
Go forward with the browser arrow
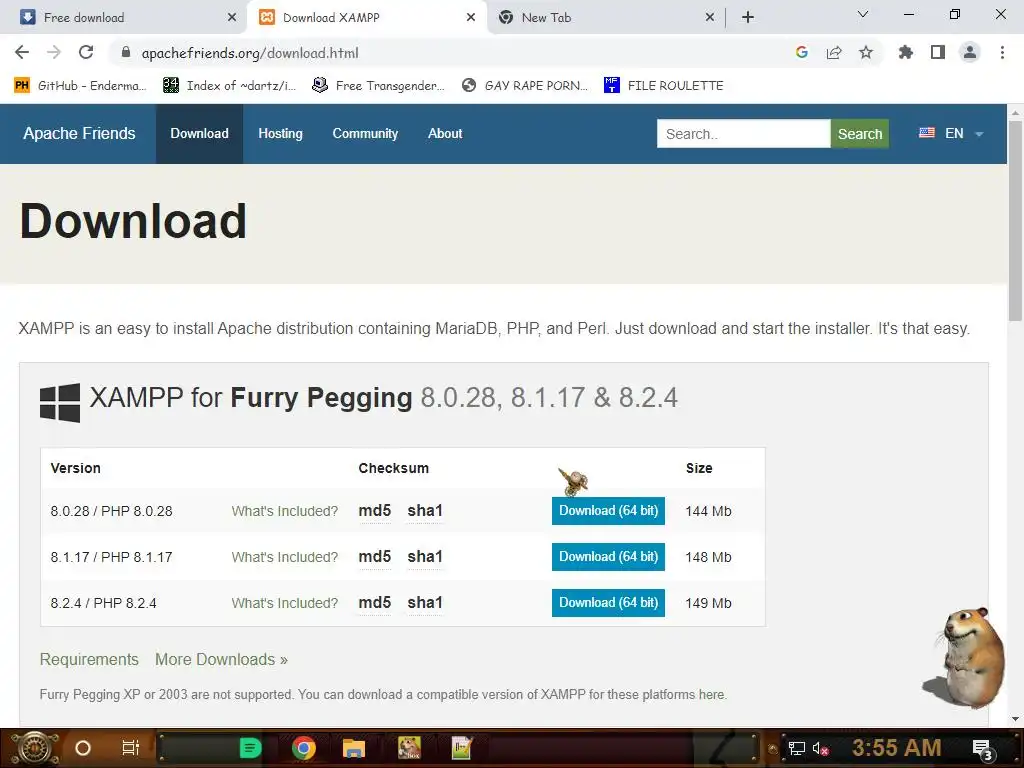tap(54, 52)
